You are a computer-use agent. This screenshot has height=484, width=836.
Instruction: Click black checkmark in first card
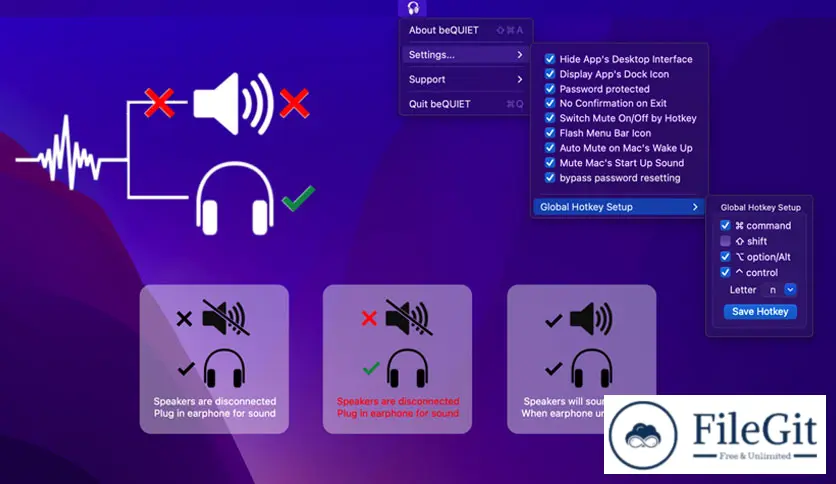click(x=186, y=368)
